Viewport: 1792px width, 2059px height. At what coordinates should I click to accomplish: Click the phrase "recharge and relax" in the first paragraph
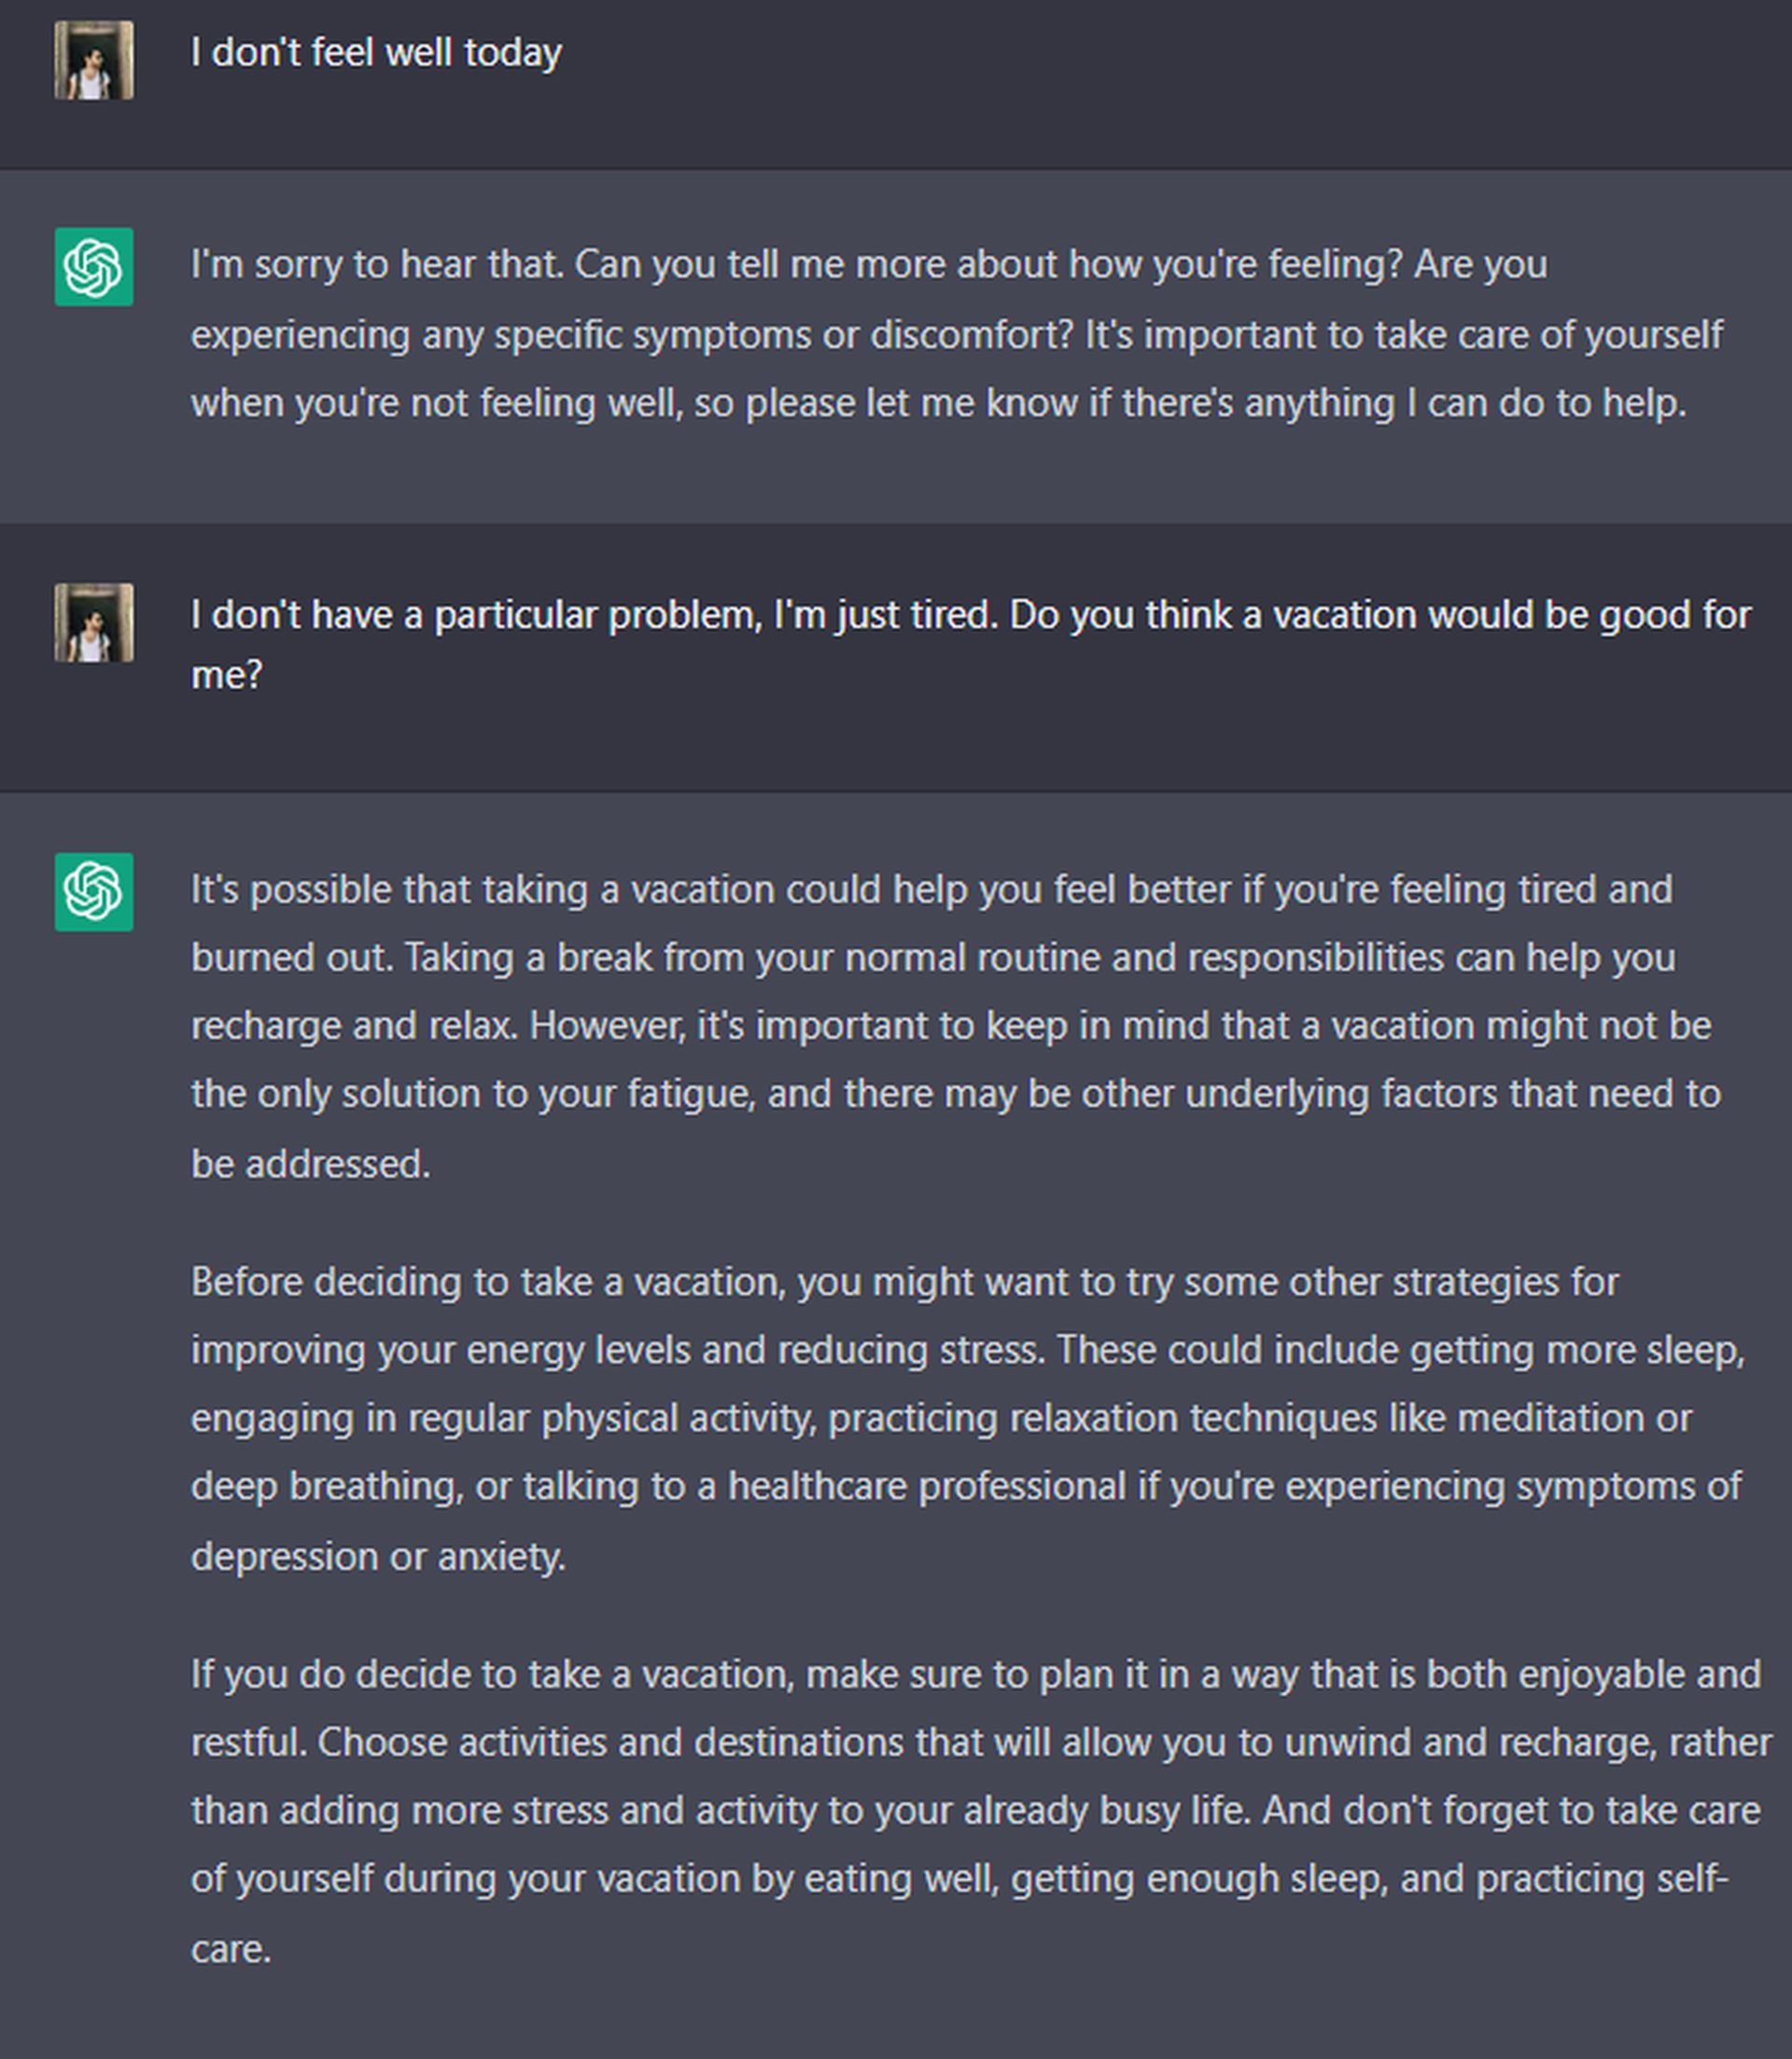[352, 1026]
